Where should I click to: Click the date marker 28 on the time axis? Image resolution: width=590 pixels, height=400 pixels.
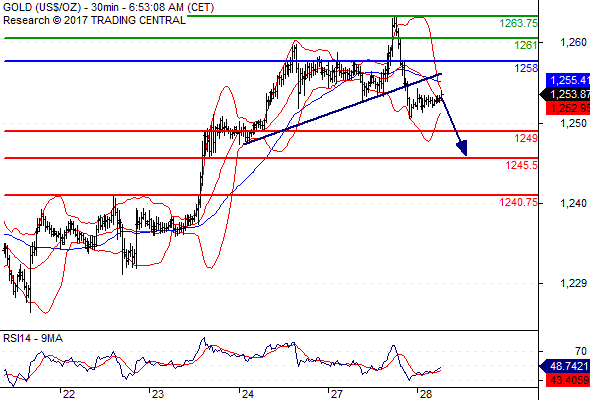click(425, 394)
